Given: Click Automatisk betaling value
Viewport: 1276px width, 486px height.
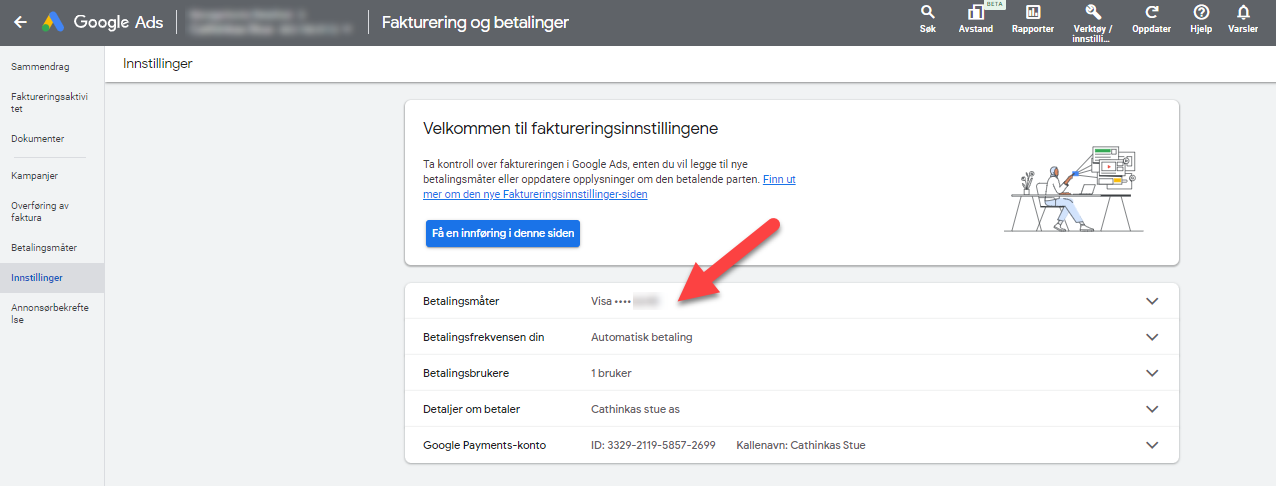Looking at the screenshot, I should tap(642, 337).
